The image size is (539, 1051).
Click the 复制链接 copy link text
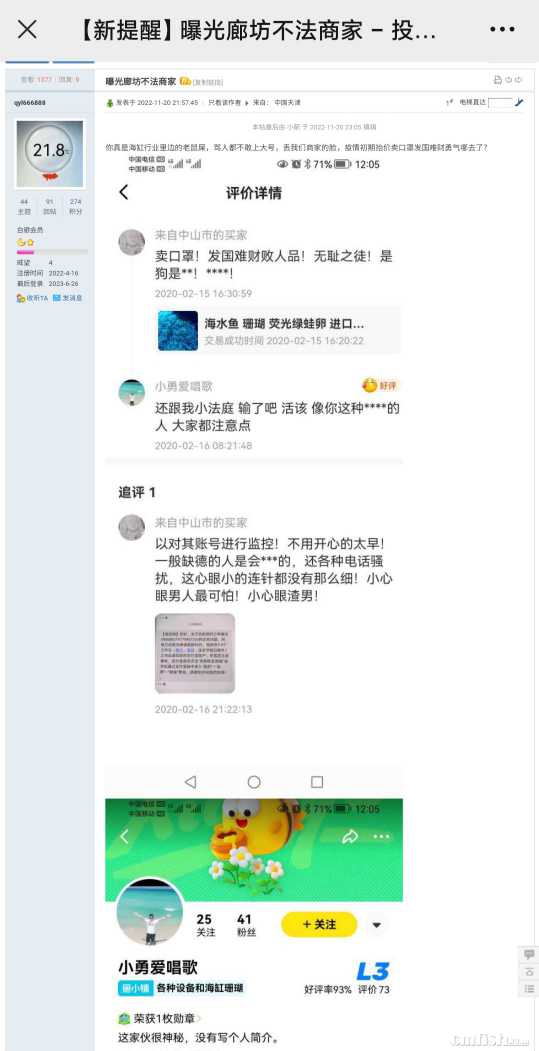click(205, 82)
